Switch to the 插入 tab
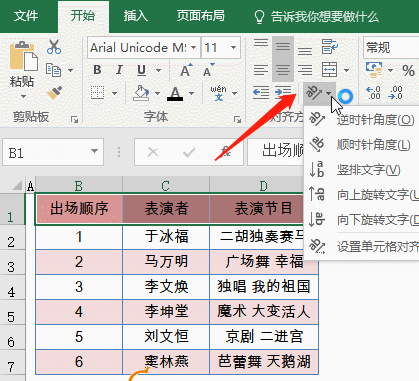This screenshot has width=419, height=381. point(136,16)
